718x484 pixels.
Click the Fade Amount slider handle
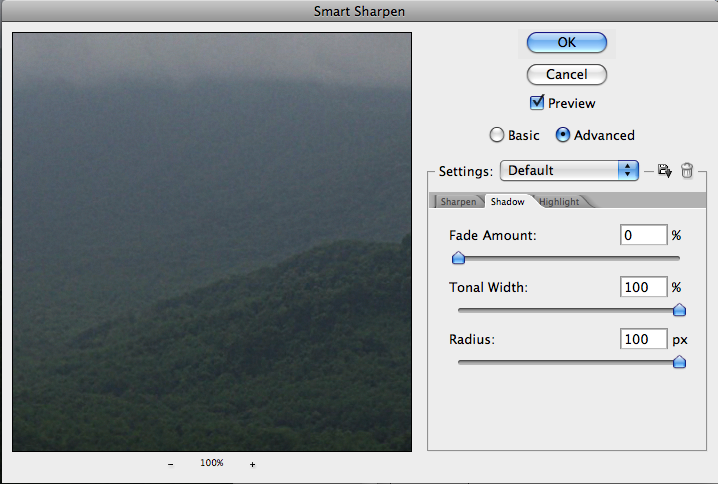coord(458,258)
